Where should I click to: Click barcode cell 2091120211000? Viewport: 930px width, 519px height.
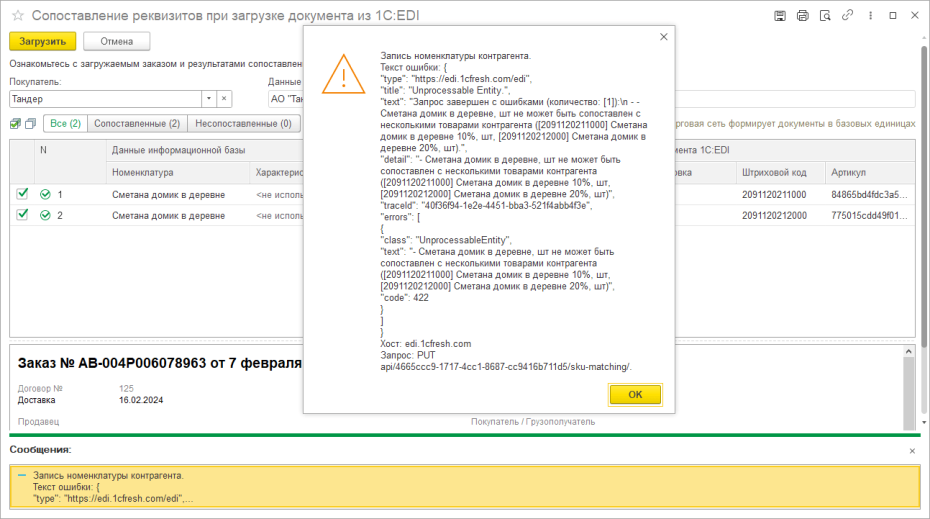click(774, 195)
